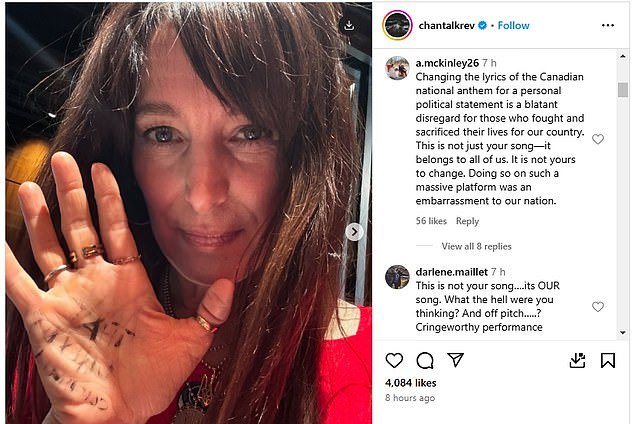Viewport: 634px width, 424px height.
Task: Click the comments scrollbar down arrow
Action: click(623, 332)
